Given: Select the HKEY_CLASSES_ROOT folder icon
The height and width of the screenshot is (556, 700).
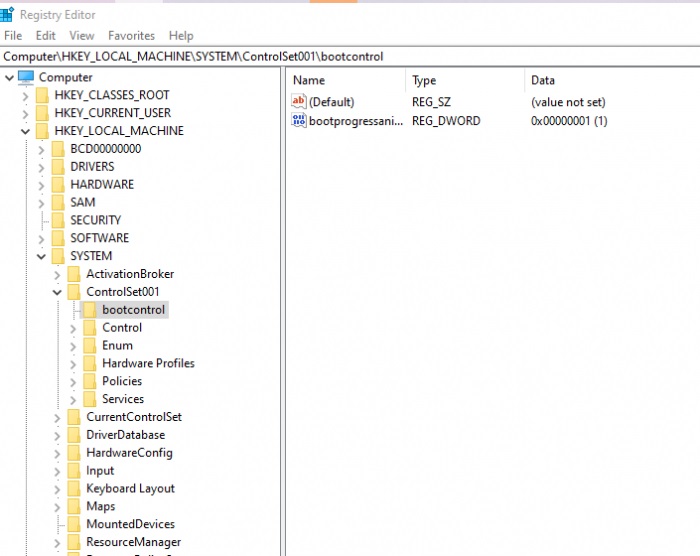Looking at the screenshot, I should pos(42,95).
